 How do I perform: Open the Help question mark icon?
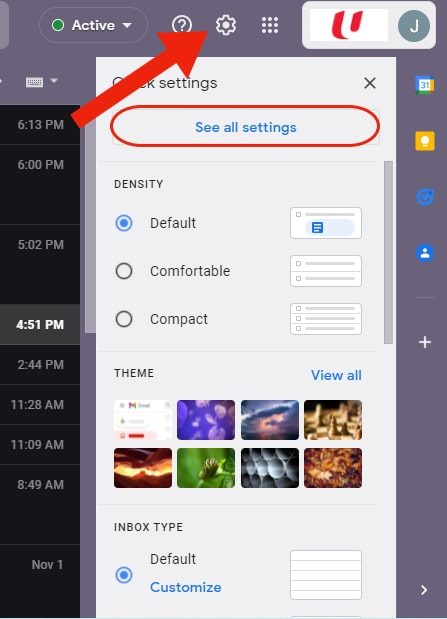click(182, 25)
